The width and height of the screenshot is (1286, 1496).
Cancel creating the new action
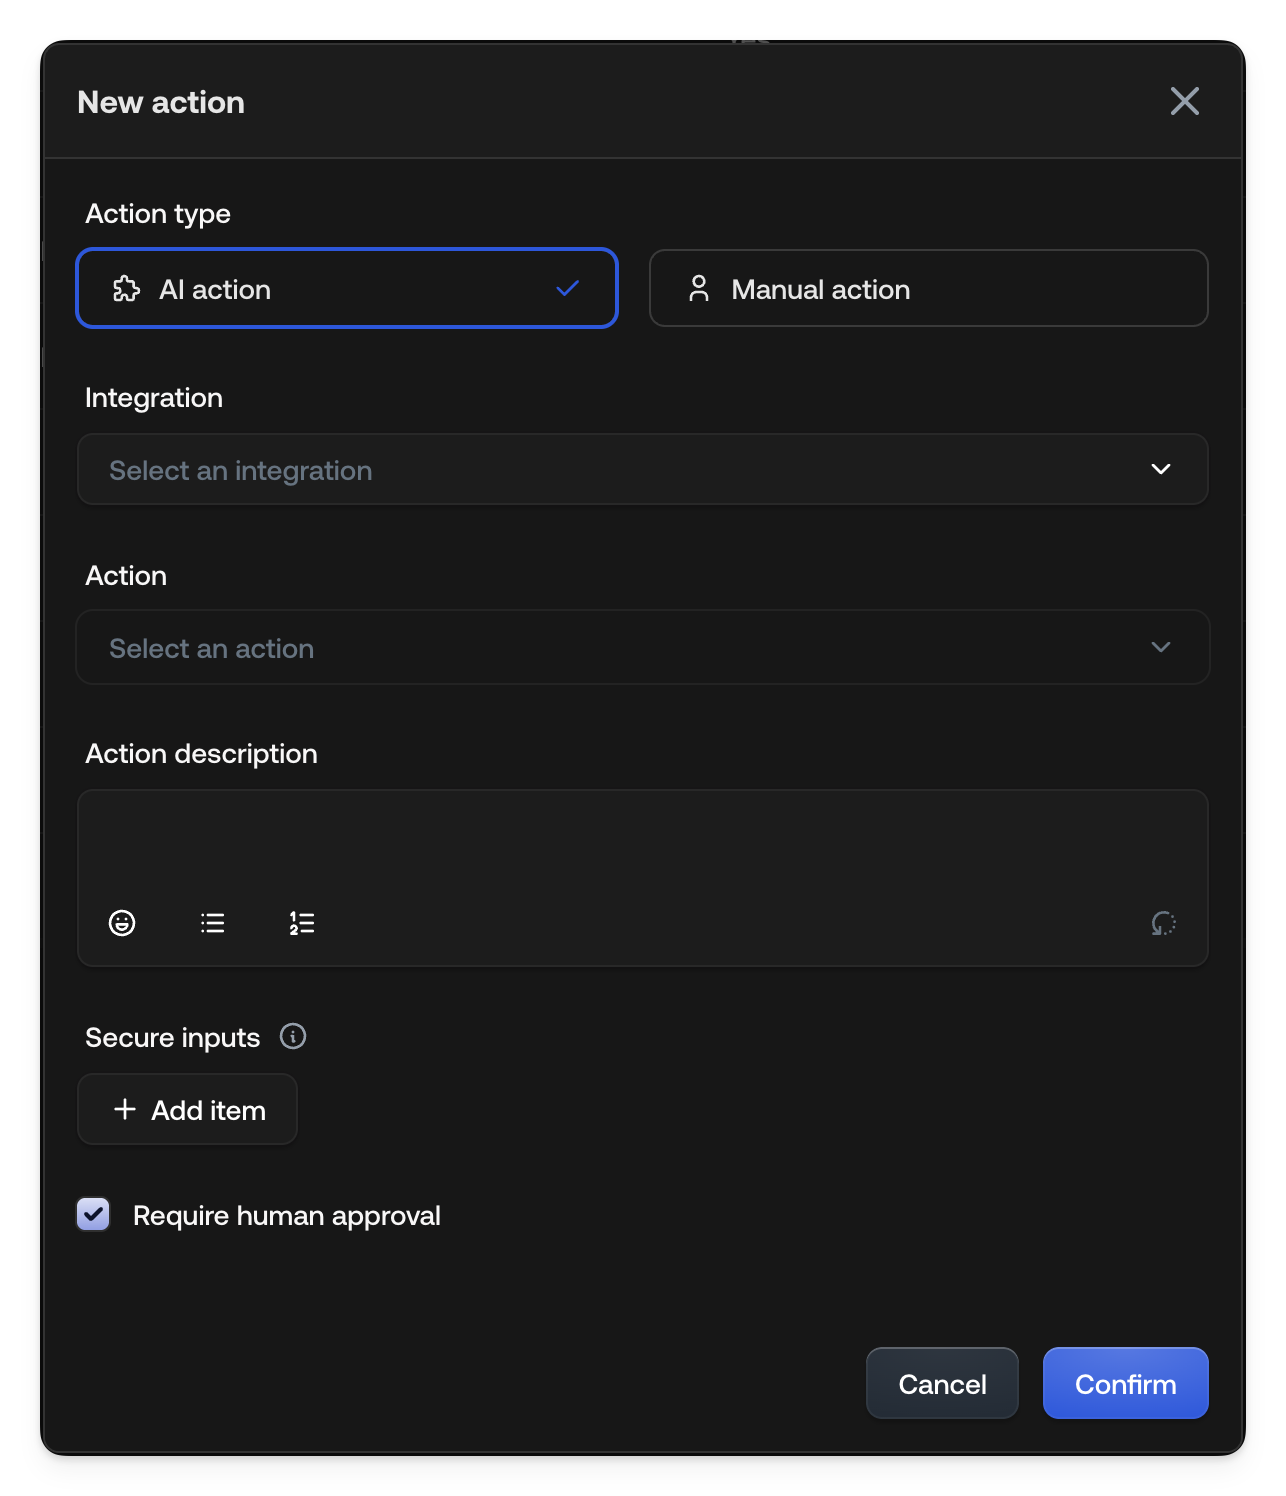tap(941, 1383)
